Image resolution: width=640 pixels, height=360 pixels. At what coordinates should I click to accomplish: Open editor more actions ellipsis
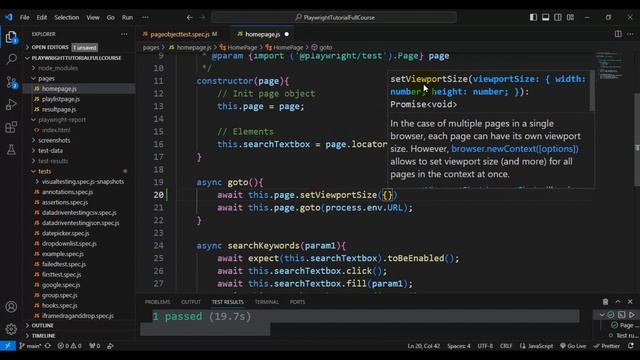pyautogui.click(x=631, y=34)
